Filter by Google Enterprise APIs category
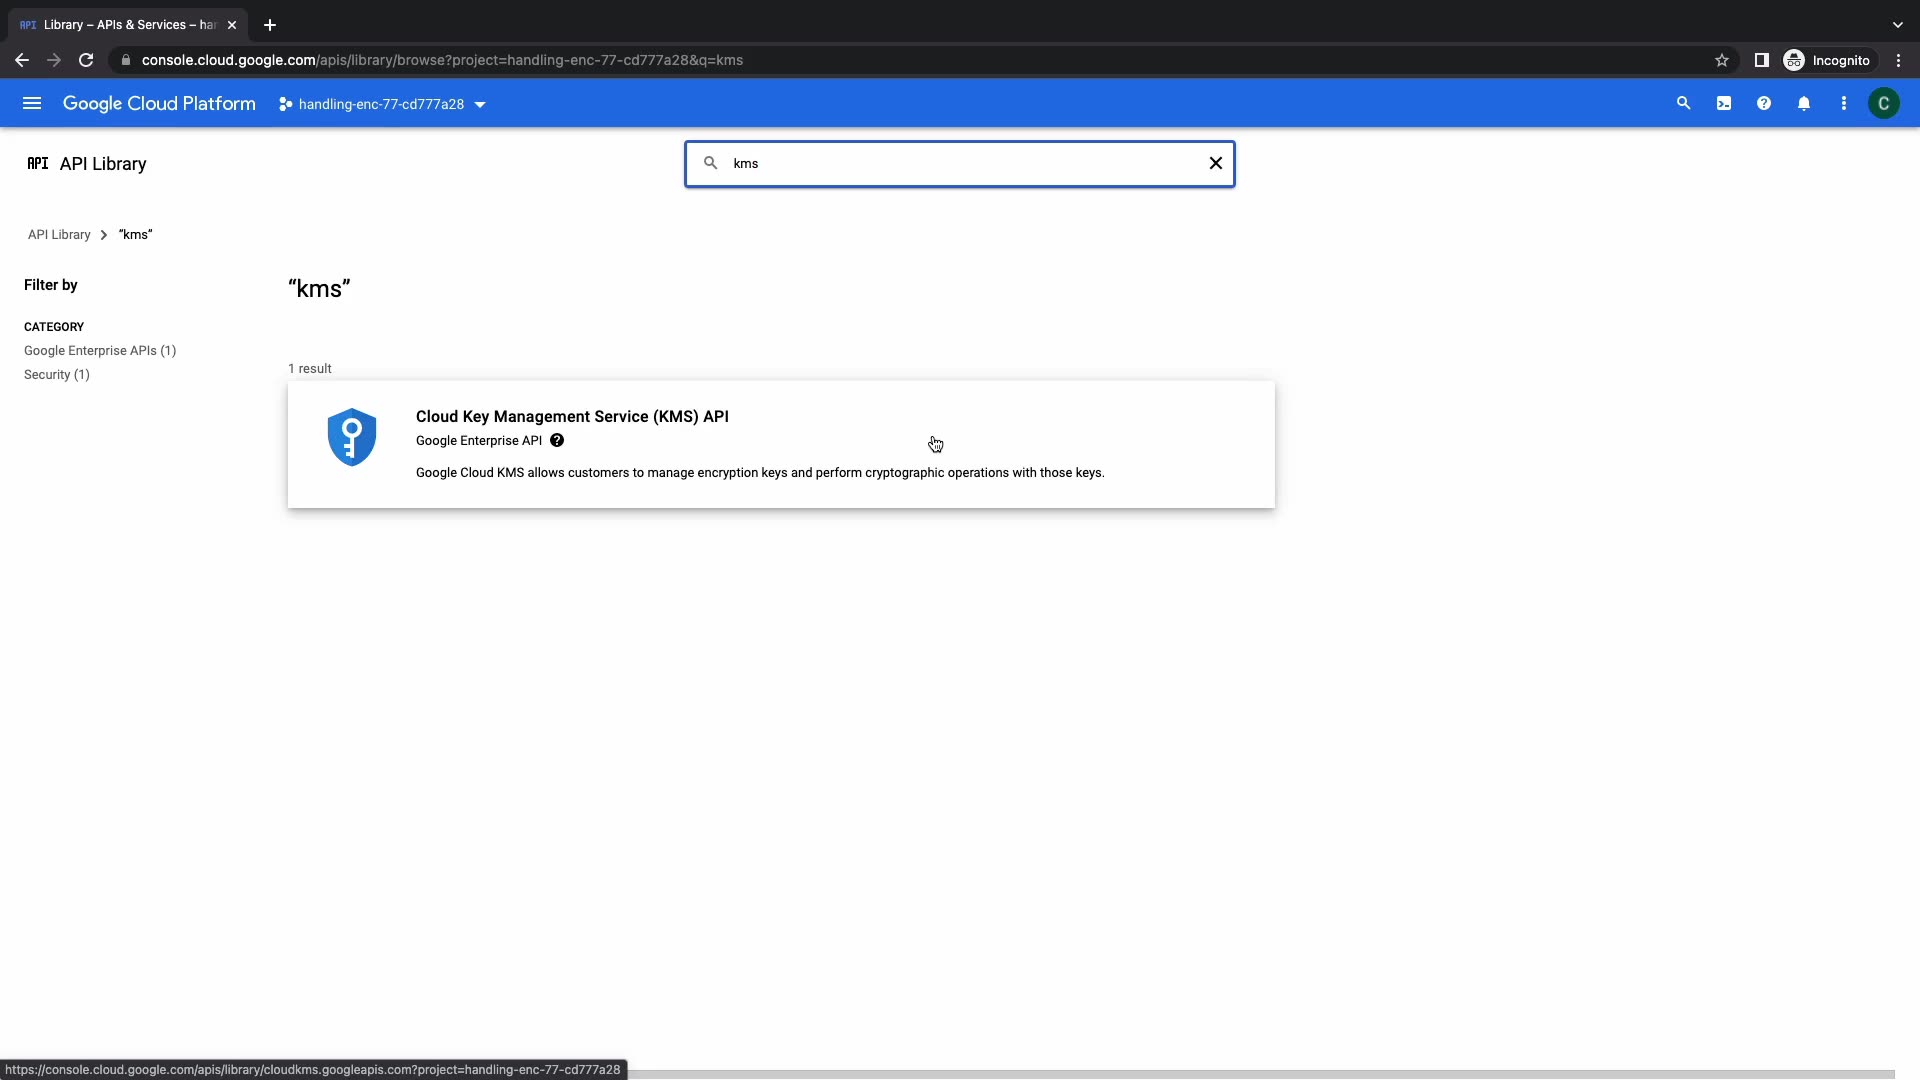 [100, 351]
